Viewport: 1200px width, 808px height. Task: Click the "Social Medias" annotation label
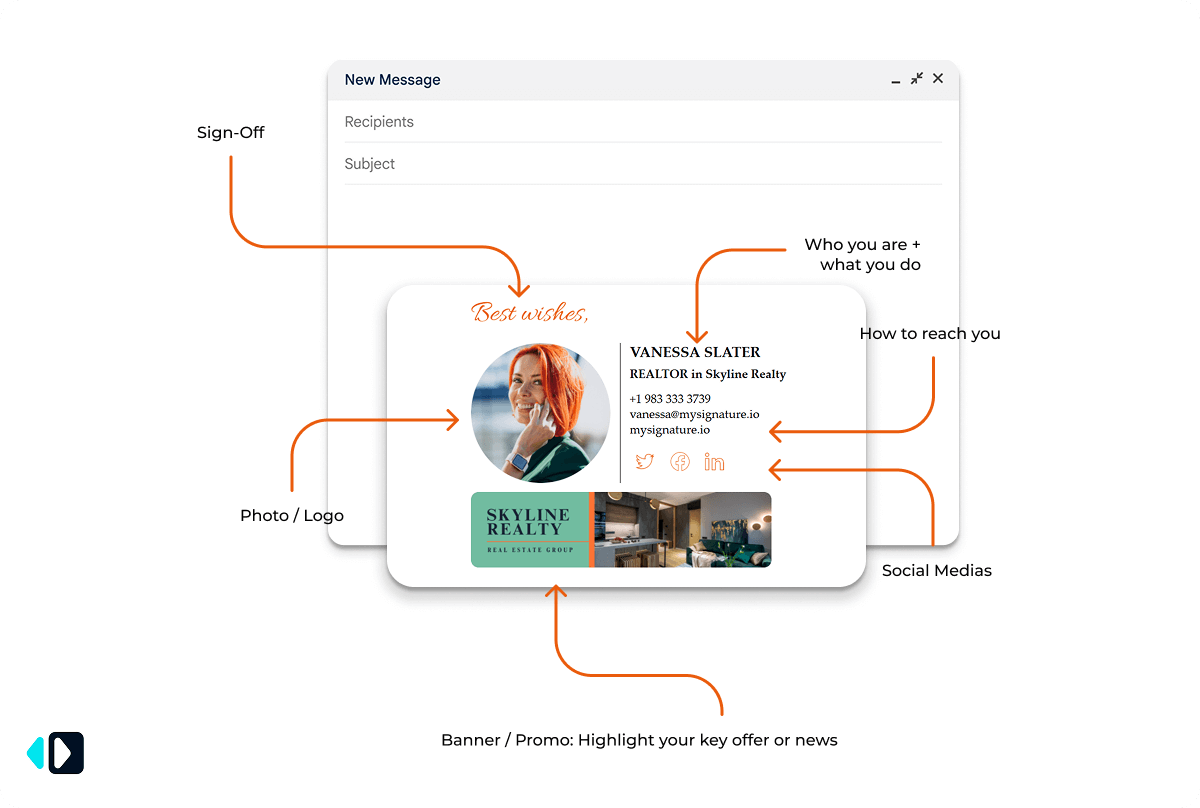click(936, 571)
